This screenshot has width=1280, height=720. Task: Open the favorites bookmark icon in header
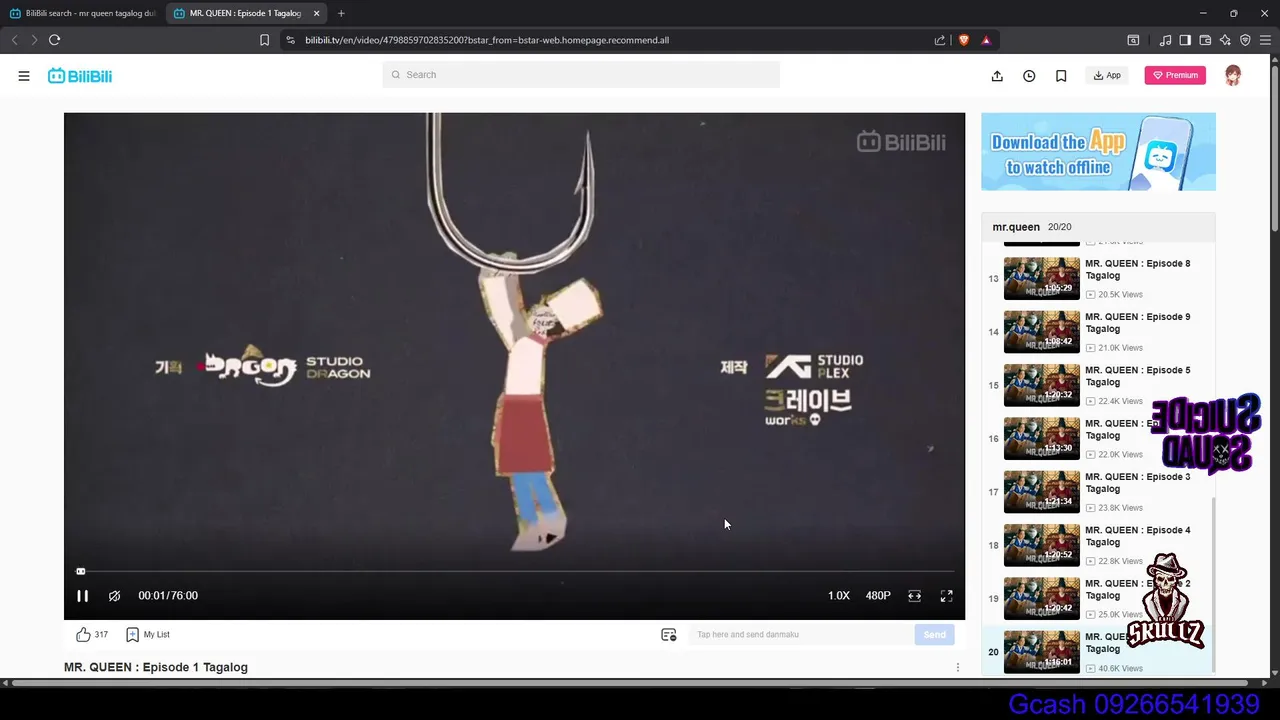coord(1061,76)
